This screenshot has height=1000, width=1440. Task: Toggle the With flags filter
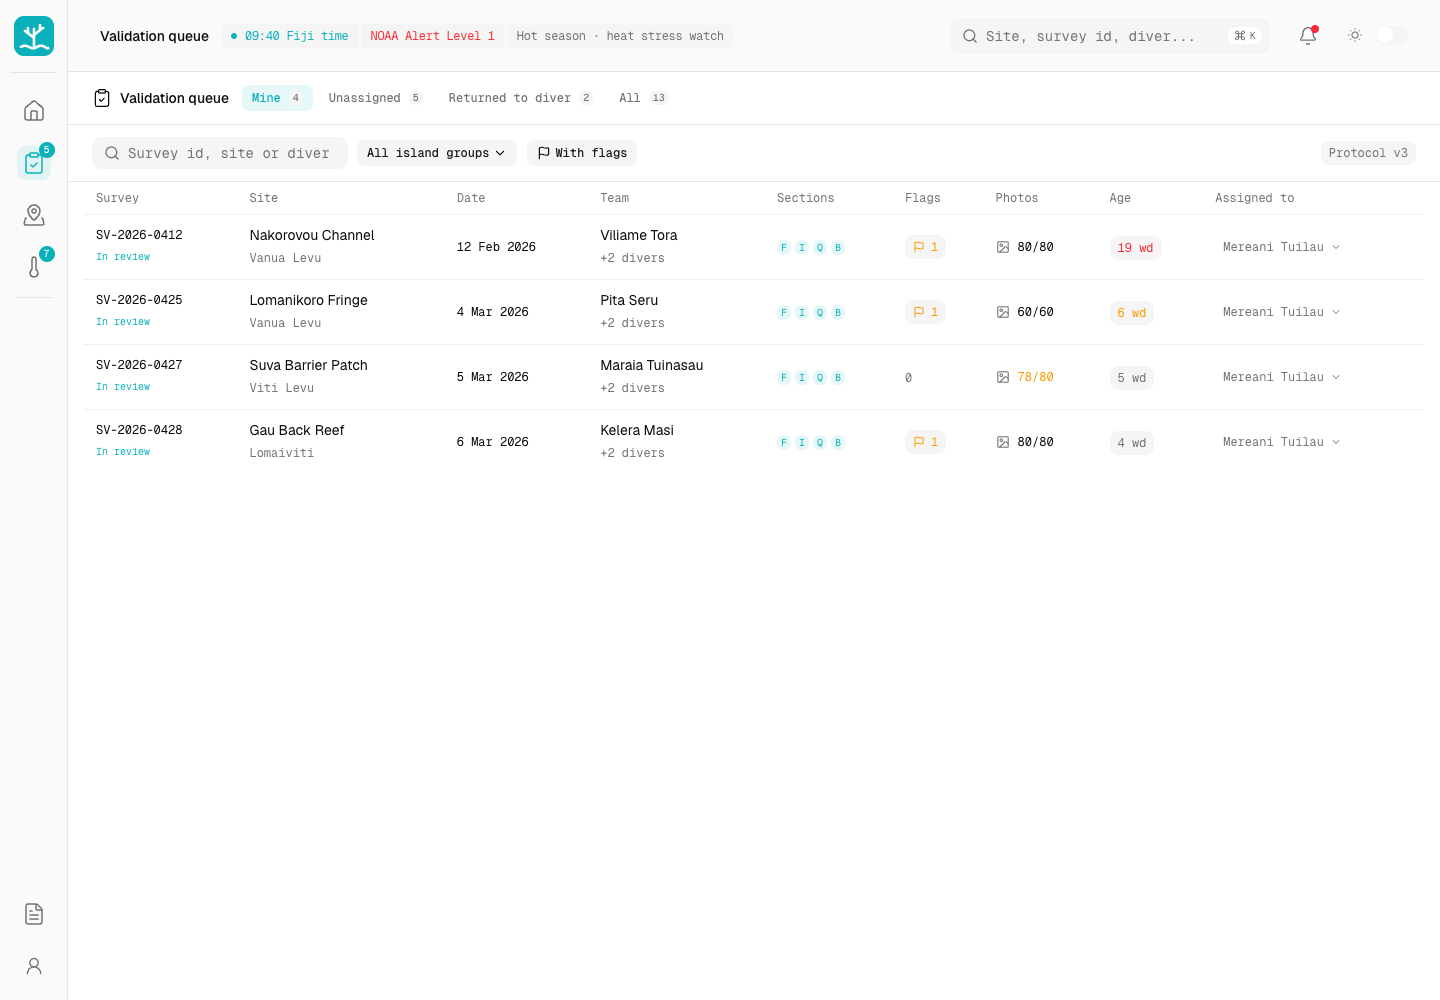[x=582, y=153]
